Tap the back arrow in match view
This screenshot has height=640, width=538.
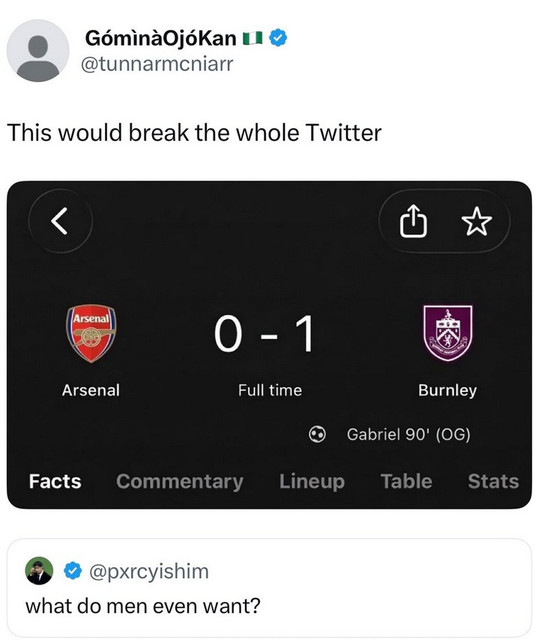coord(60,221)
